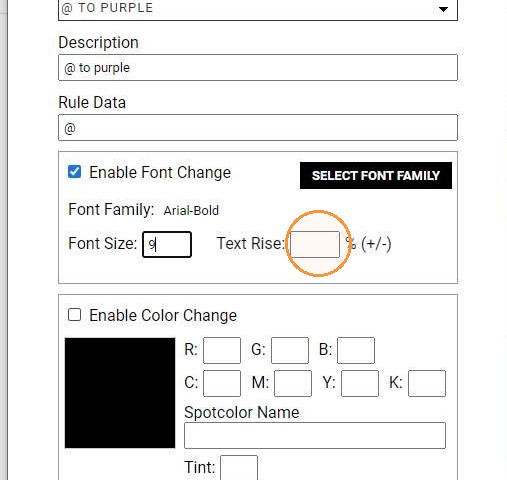Screen dimensions: 507x480
Task: Open the @ TO PURPLE dropdown arrow
Action: [443, 9]
